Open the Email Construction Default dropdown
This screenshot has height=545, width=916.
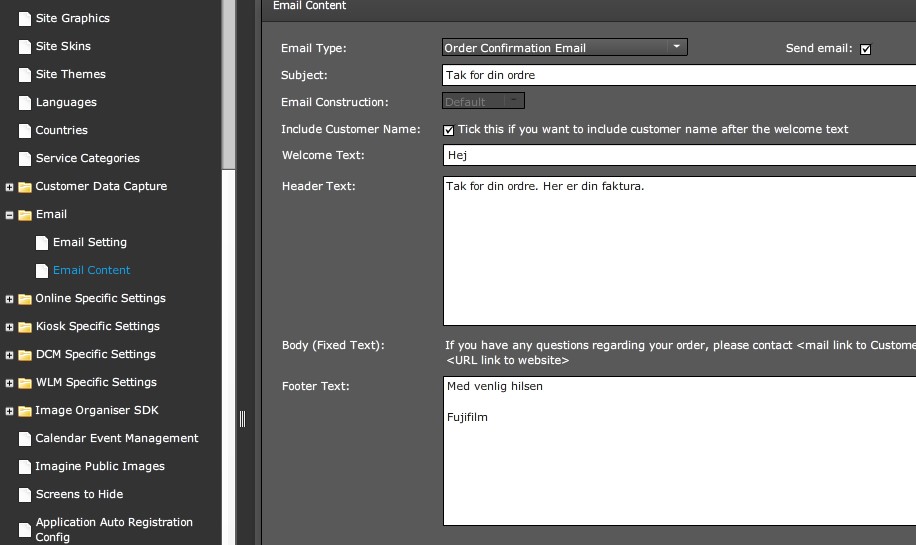[x=483, y=101]
